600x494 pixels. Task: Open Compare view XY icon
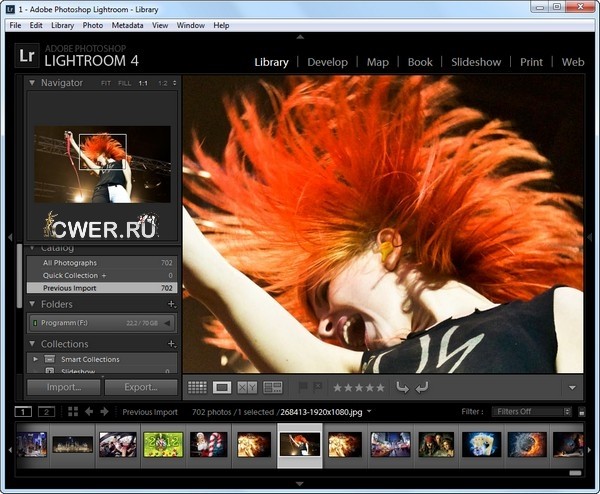pos(247,387)
